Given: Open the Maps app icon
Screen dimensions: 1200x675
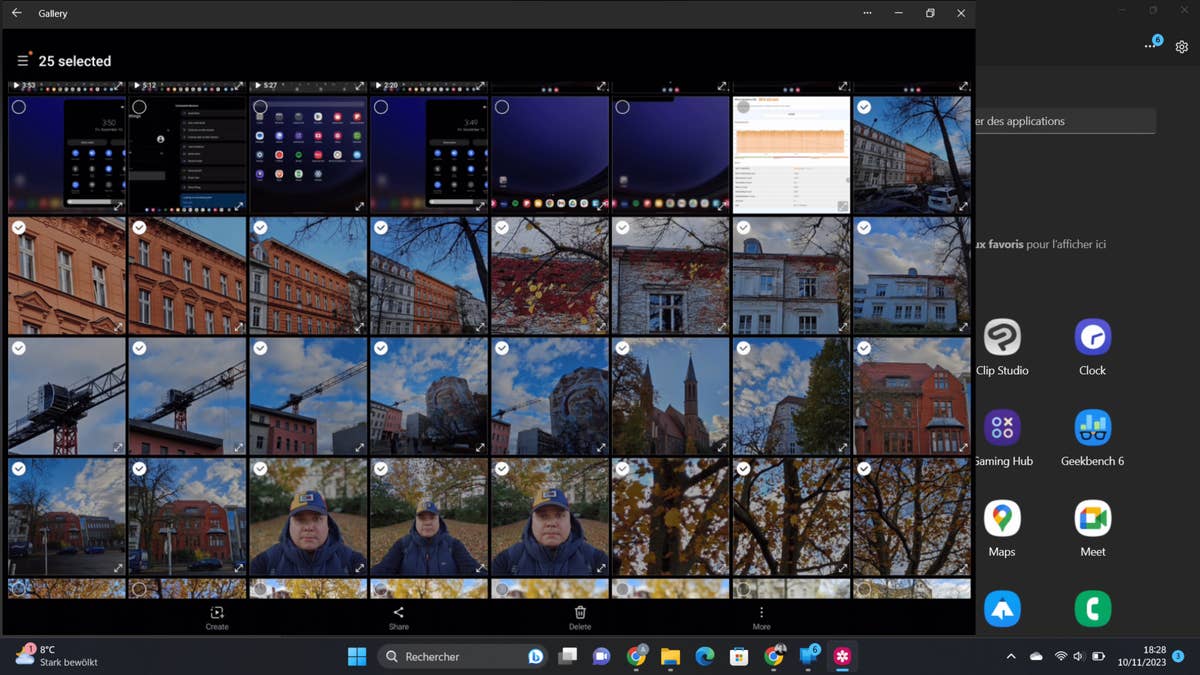Looking at the screenshot, I should (1002, 519).
